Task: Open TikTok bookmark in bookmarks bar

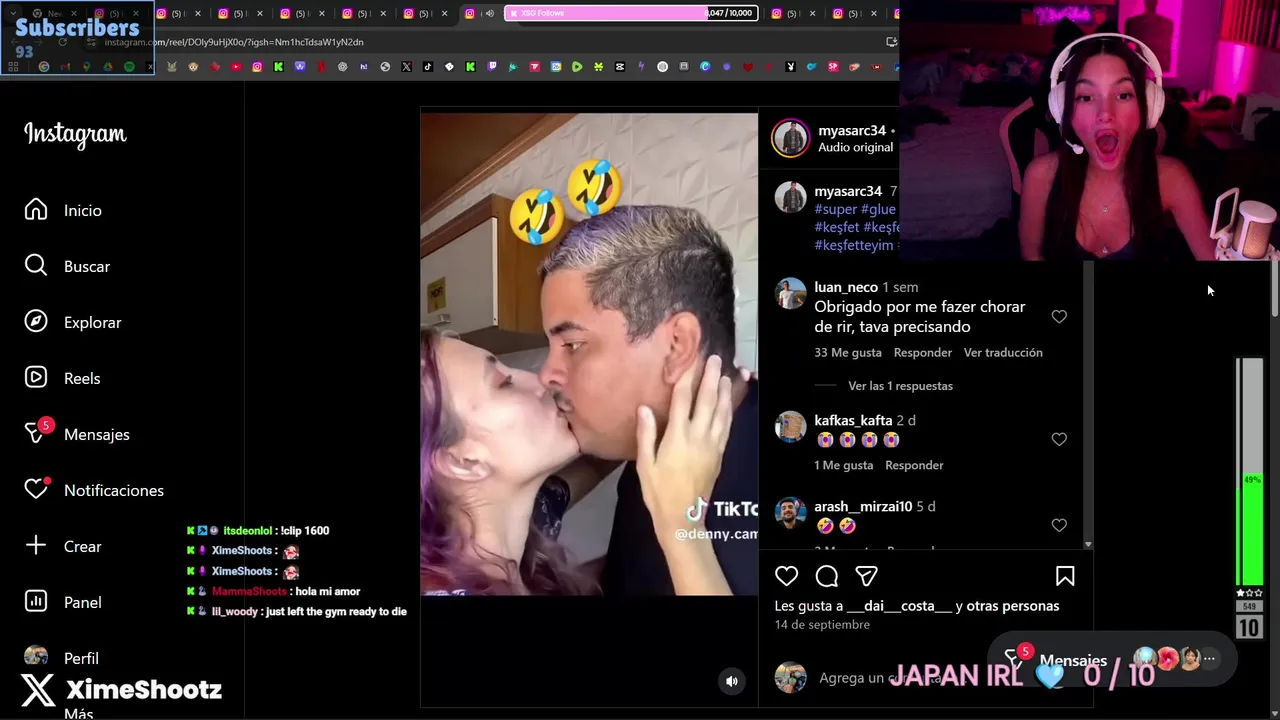Action: (x=427, y=67)
